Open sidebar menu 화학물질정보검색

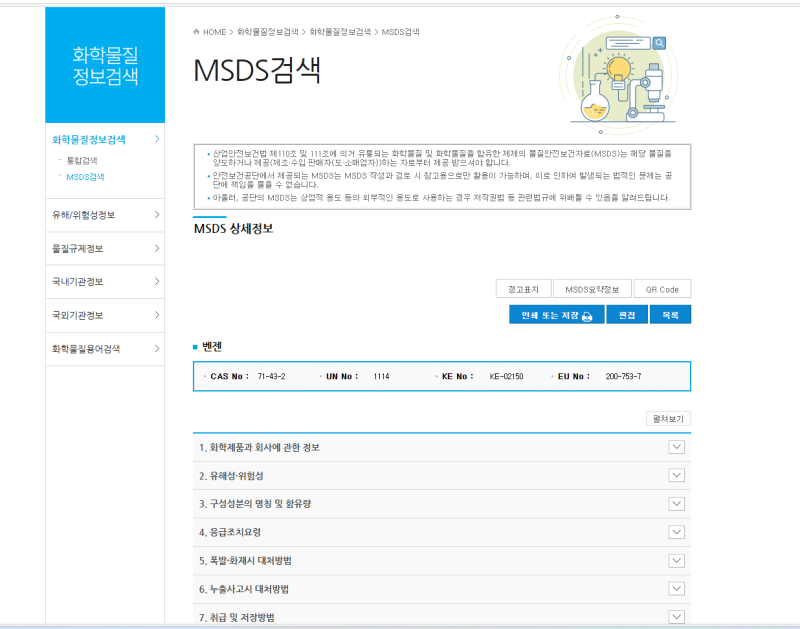[105, 139]
